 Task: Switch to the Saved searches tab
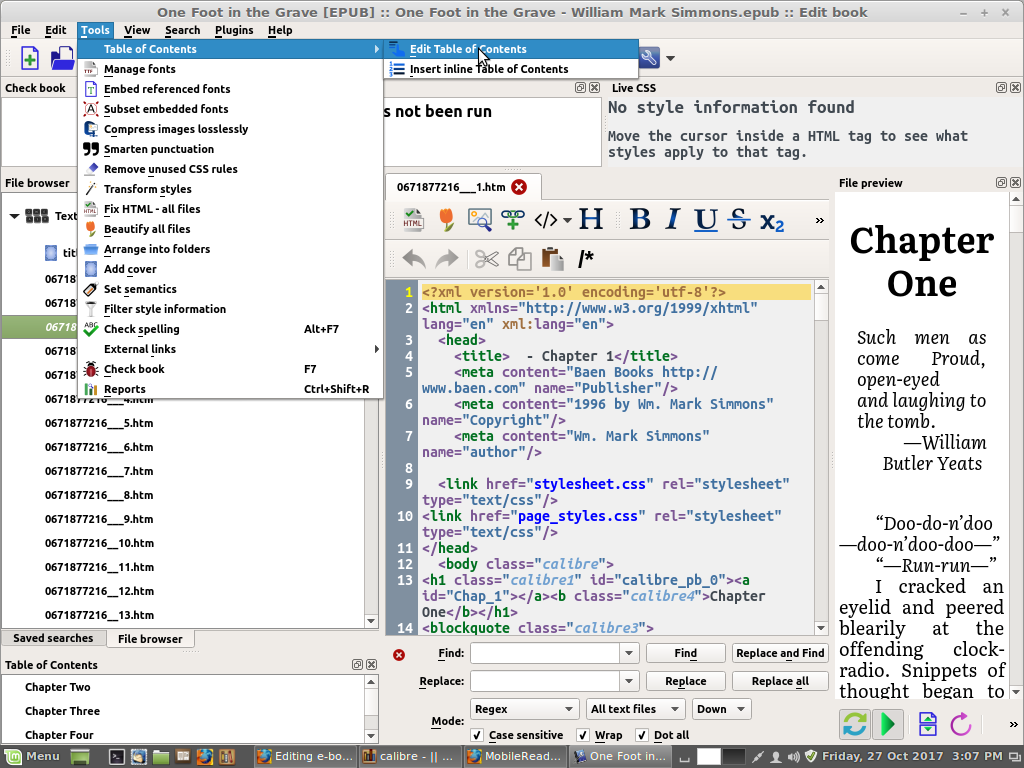pos(53,638)
